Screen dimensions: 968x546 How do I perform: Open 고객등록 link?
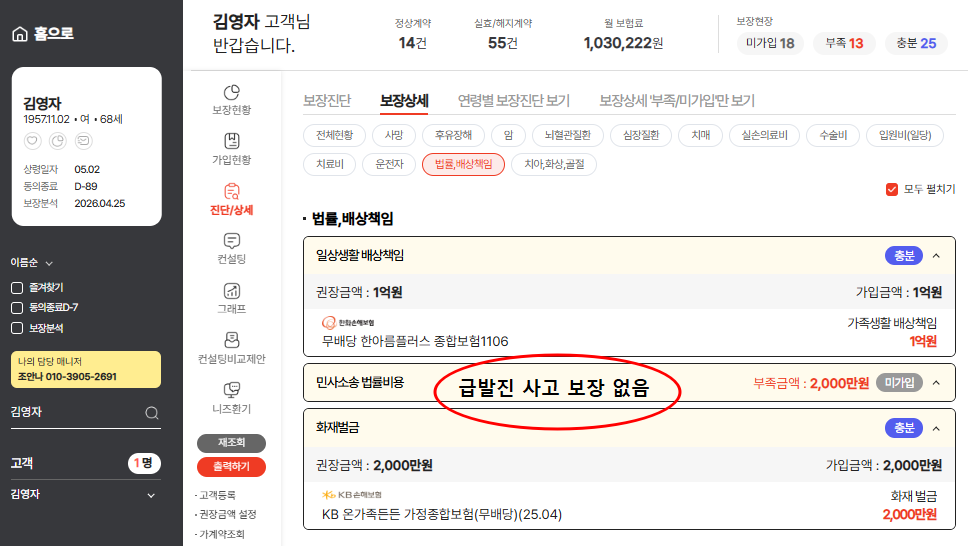217,495
